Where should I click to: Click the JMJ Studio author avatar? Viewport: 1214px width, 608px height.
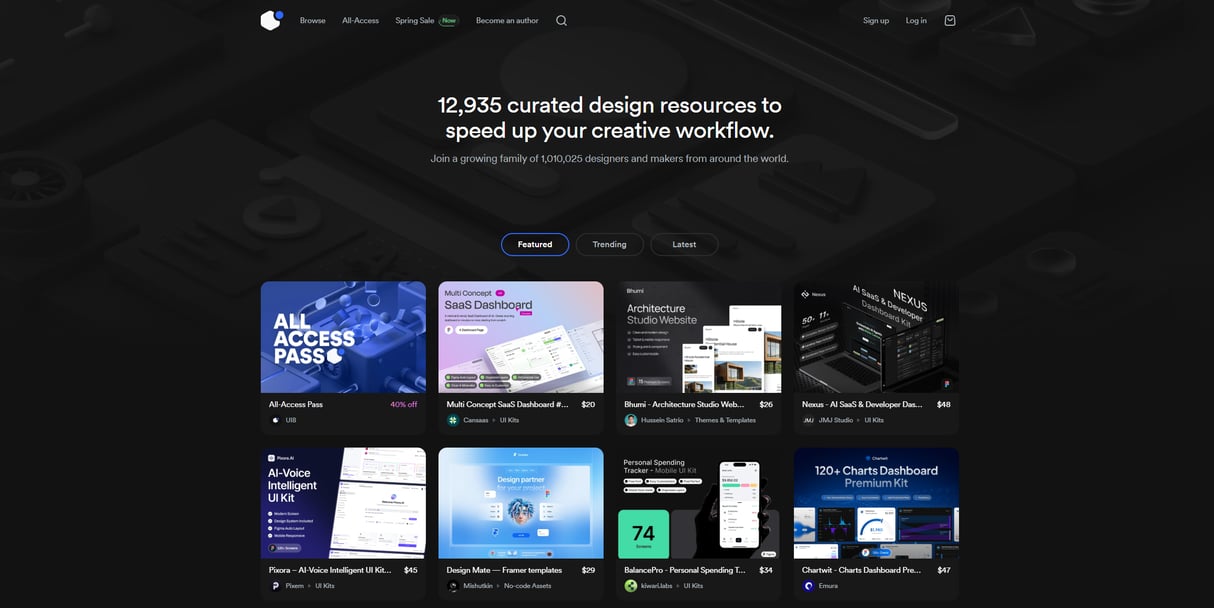[808, 420]
